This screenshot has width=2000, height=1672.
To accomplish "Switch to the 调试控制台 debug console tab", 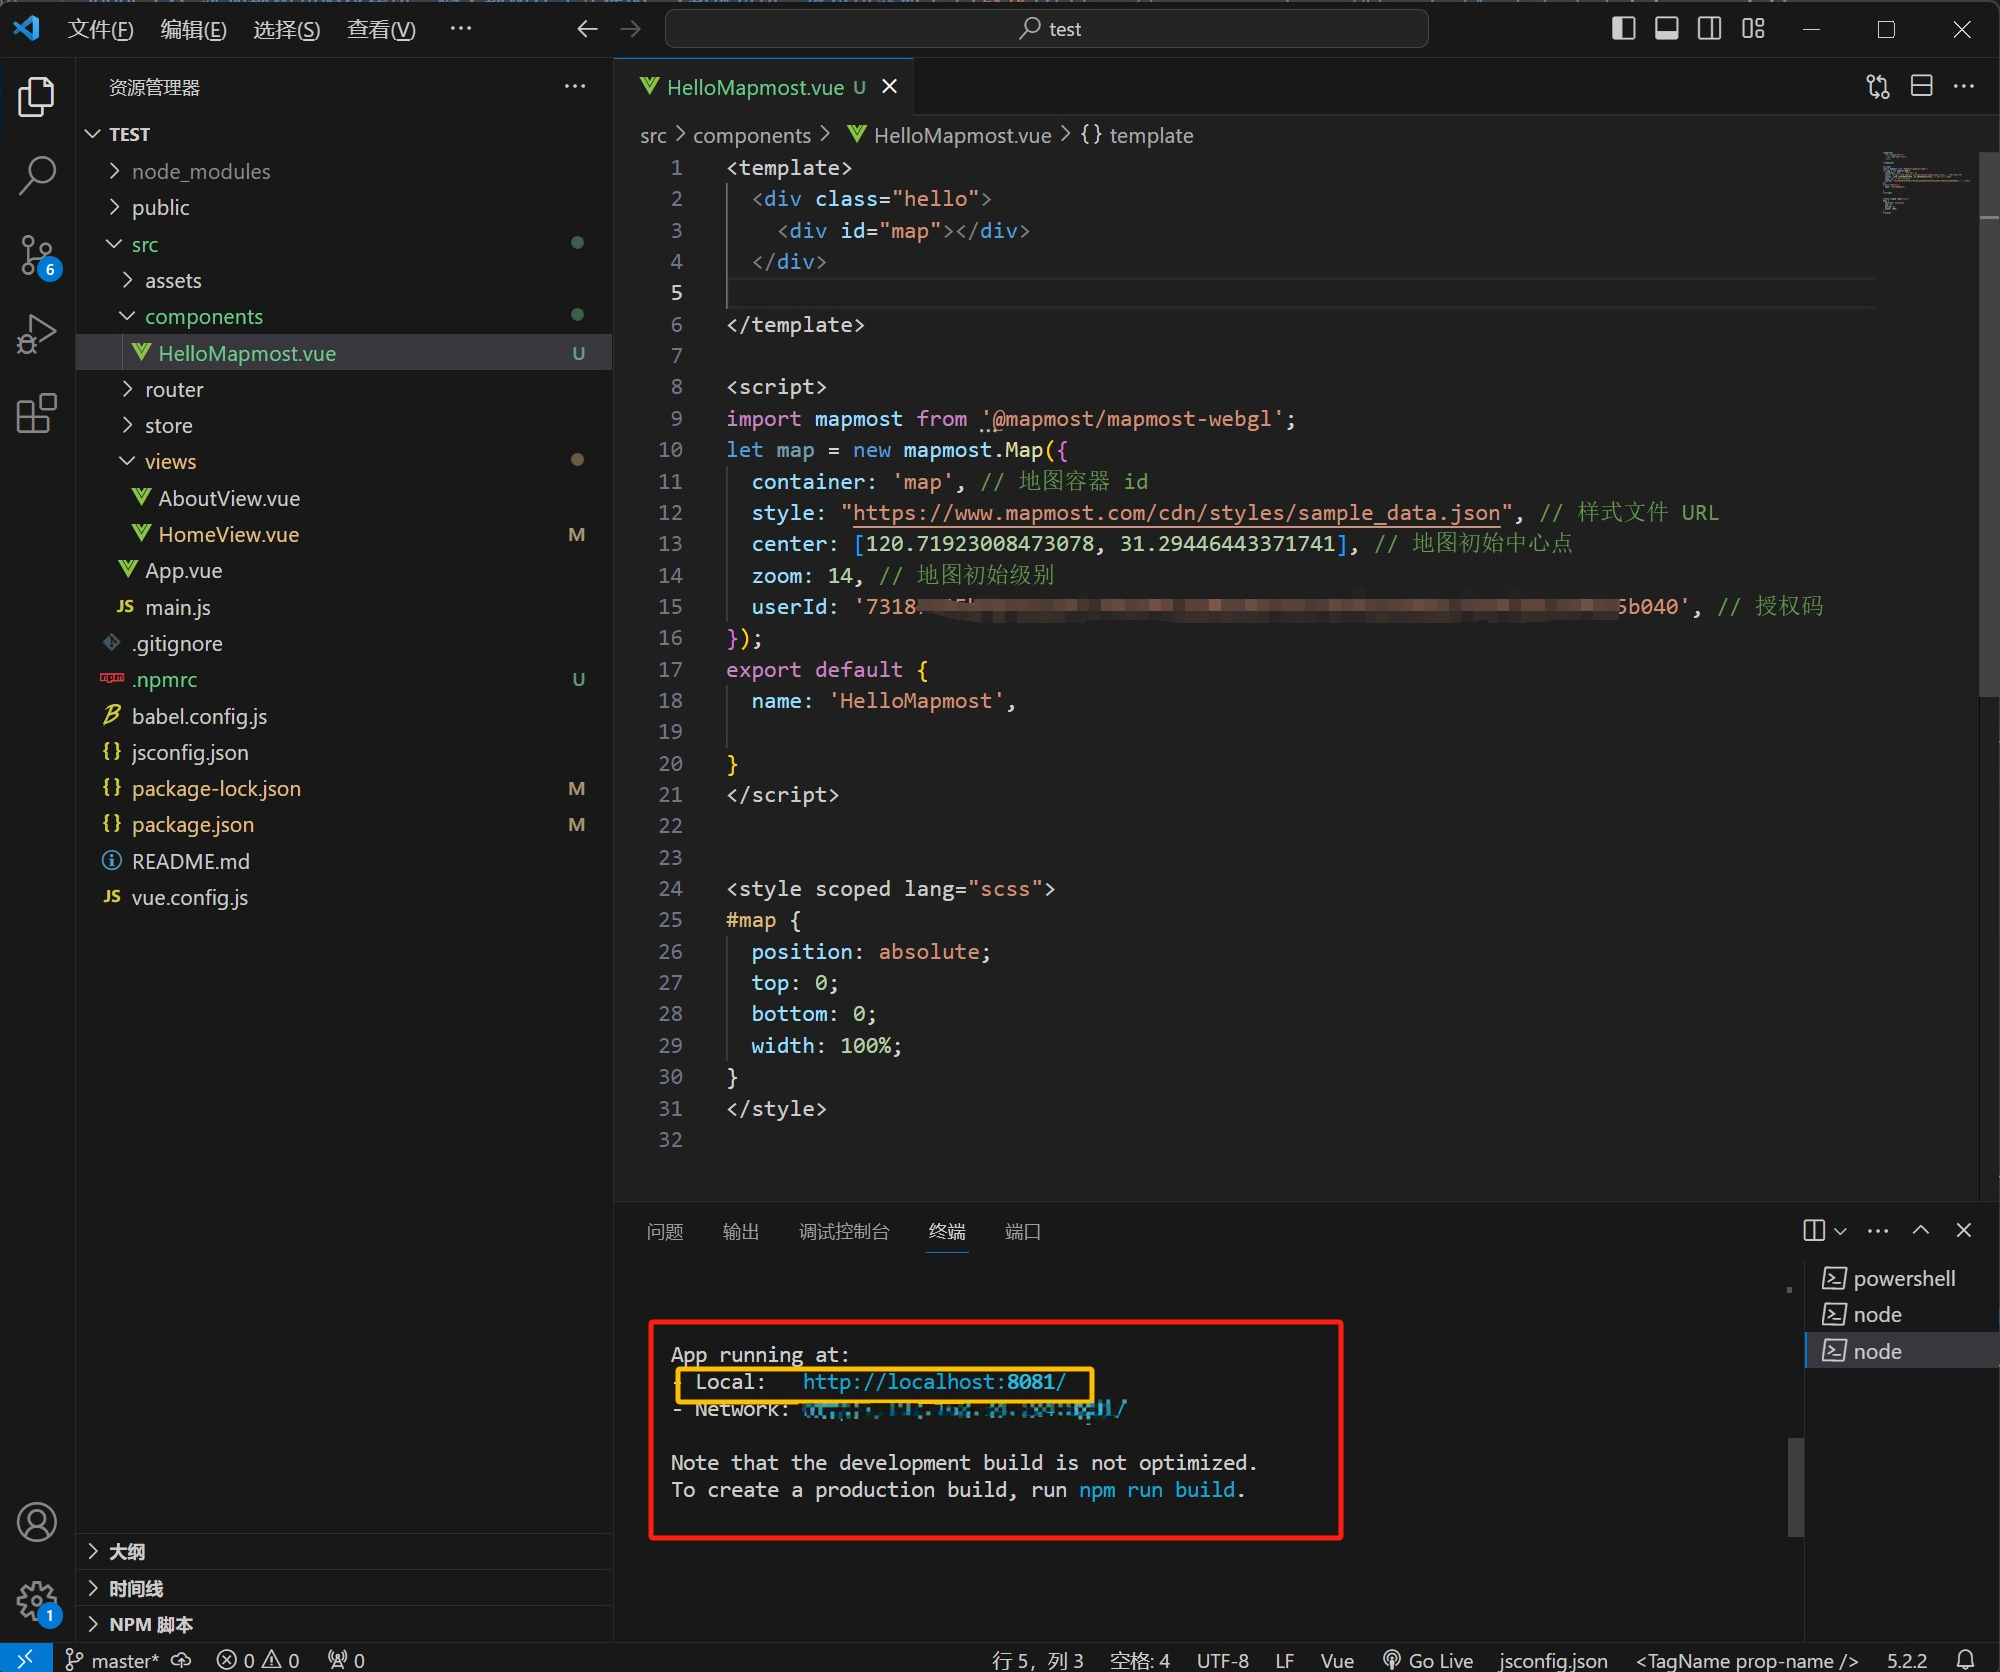I will [x=844, y=1232].
